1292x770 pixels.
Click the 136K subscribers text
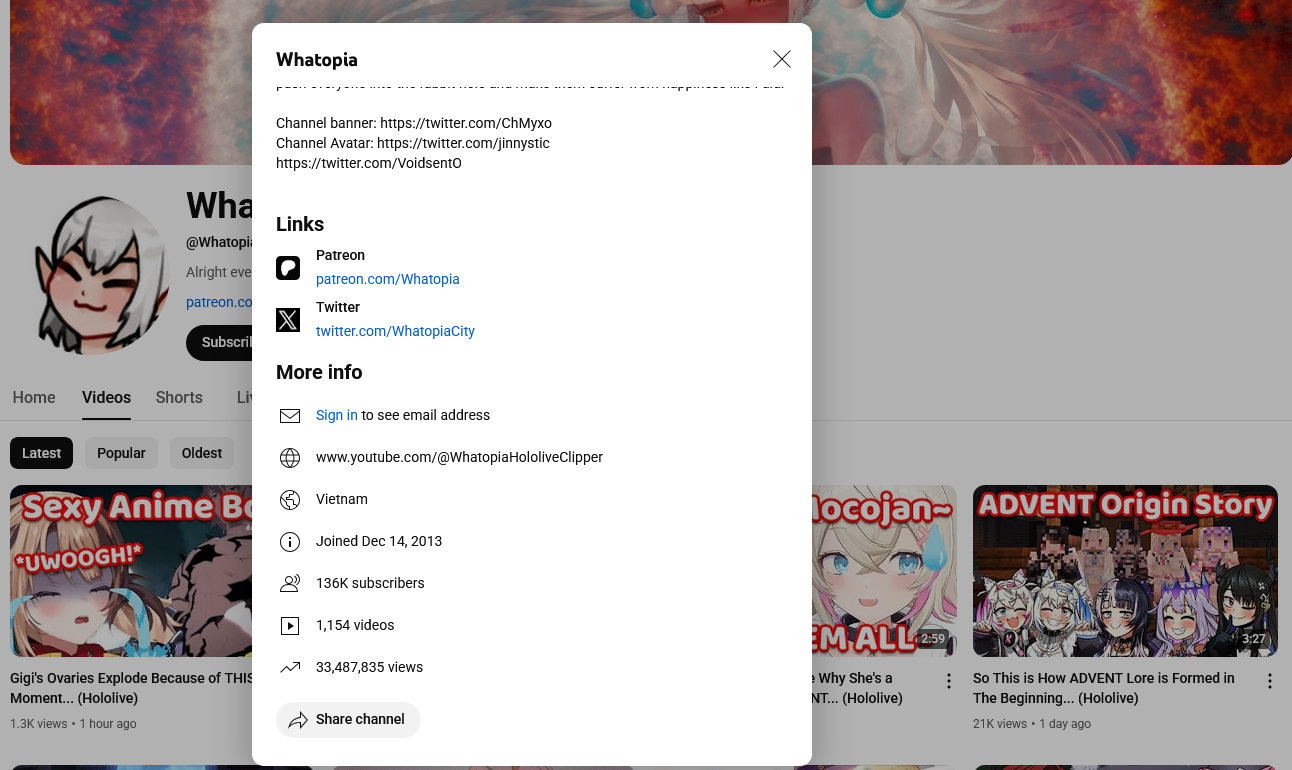370,583
